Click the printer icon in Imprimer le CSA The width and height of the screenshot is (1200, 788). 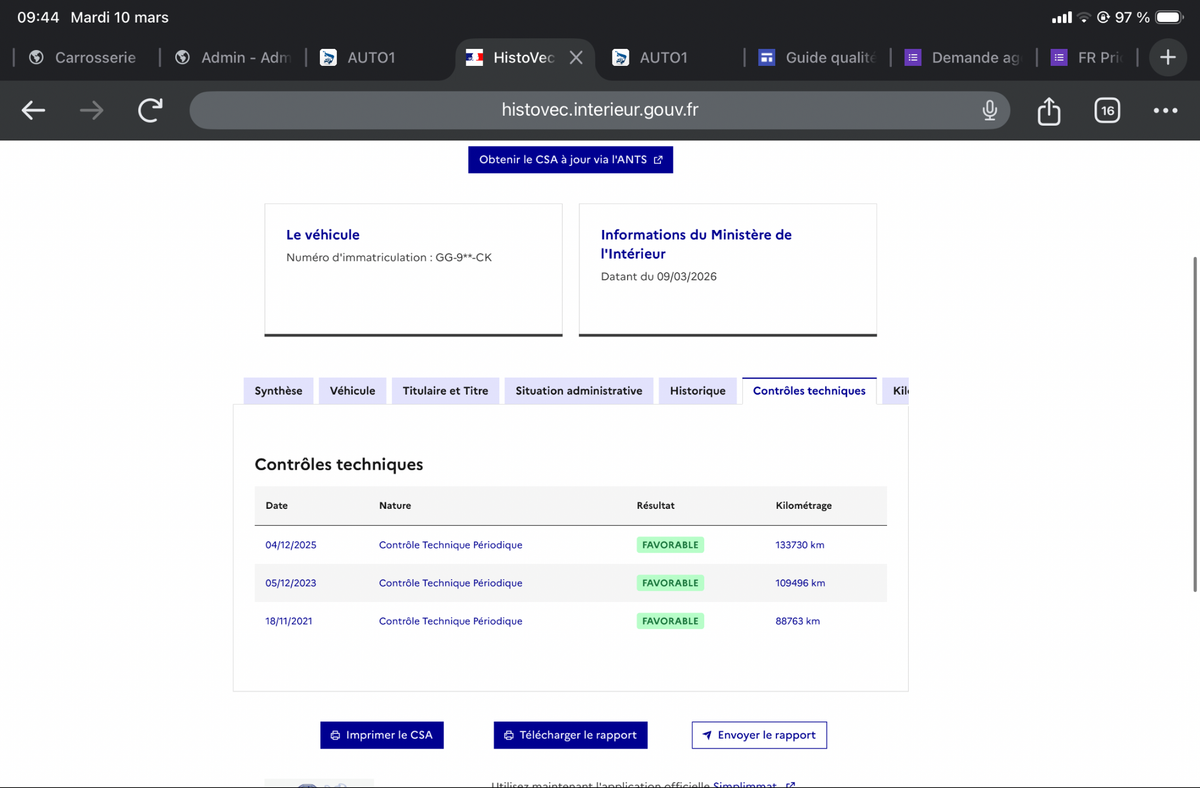pos(335,735)
